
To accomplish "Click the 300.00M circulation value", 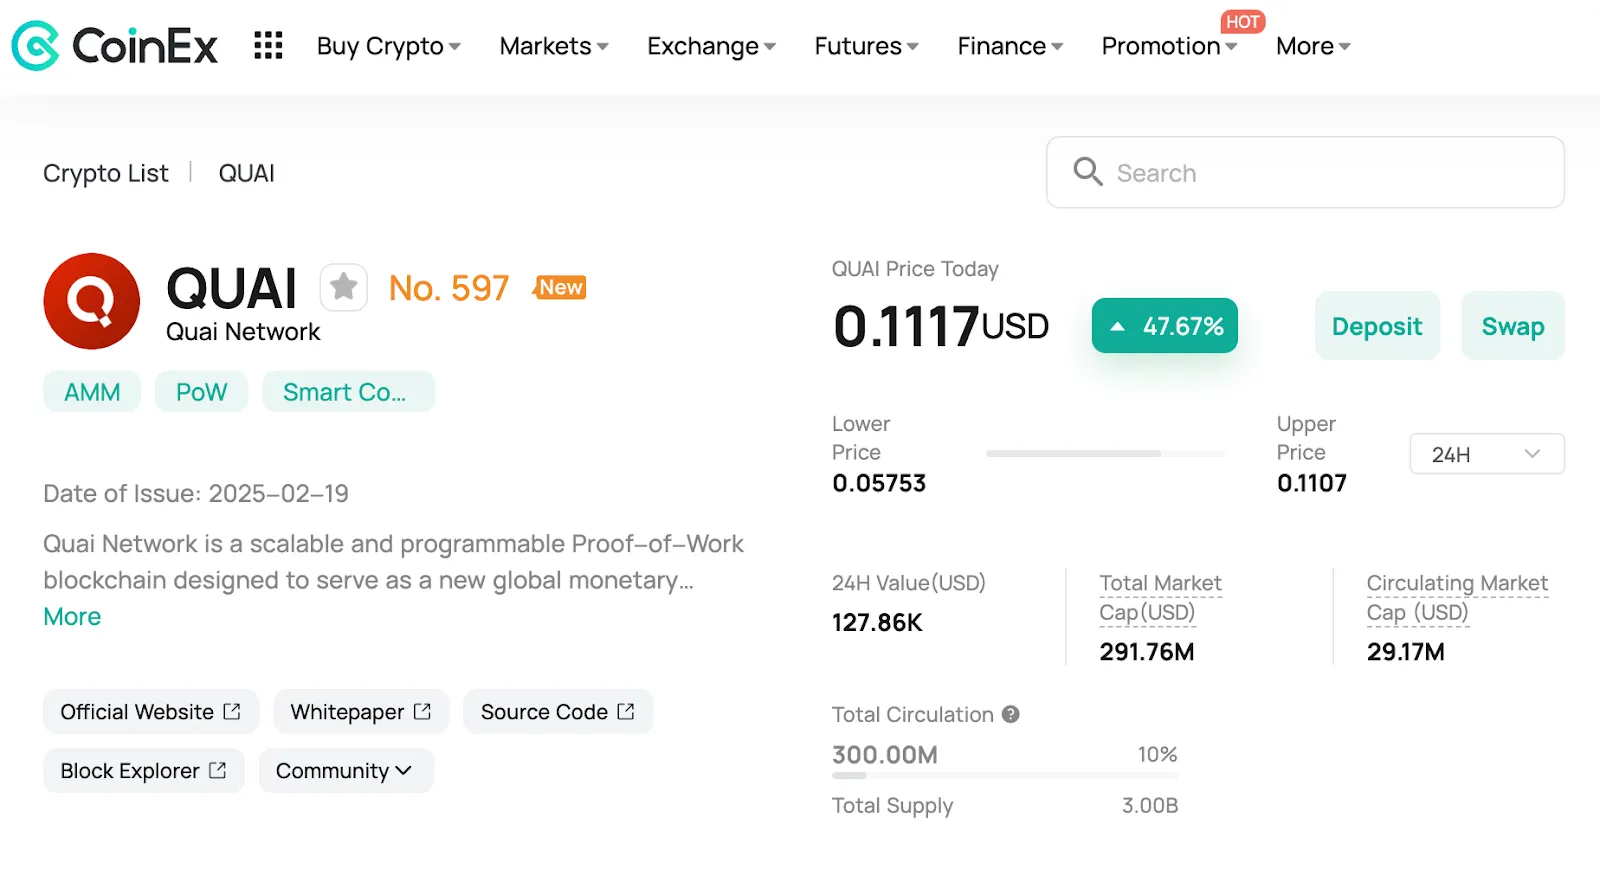I will click(x=885, y=755).
